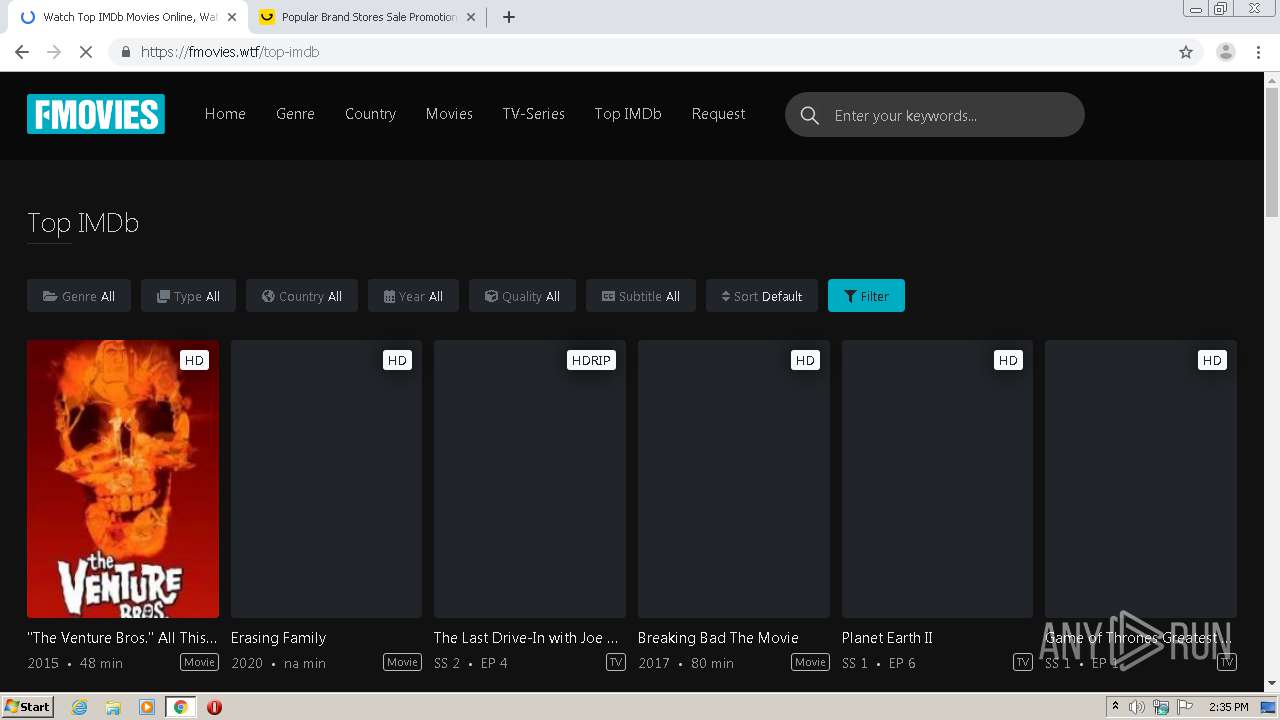The height and width of the screenshot is (720, 1280).
Task: Open Breaking Bad The Movie link
Action: (x=718, y=637)
